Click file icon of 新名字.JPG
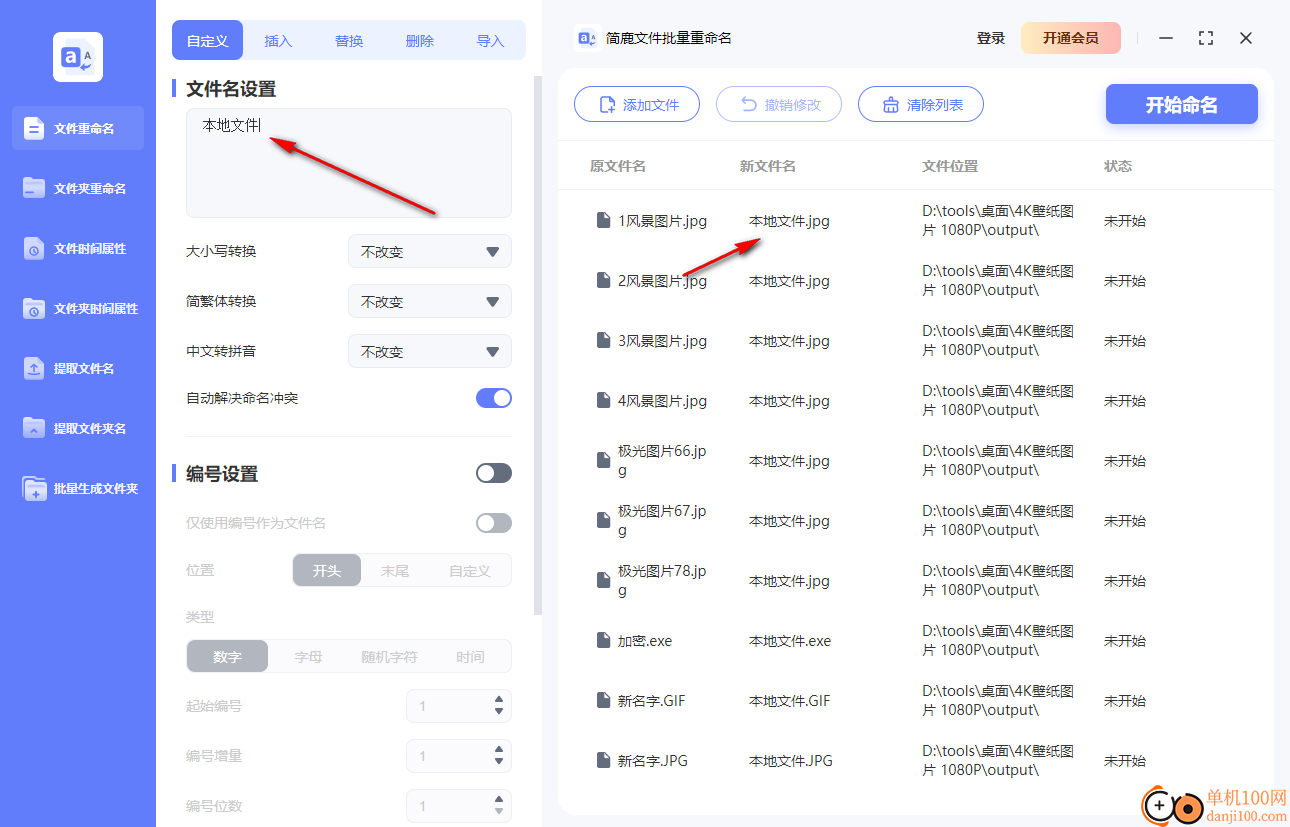Image resolution: width=1290 pixels, height=827 pixels. (x=603, y=760)
